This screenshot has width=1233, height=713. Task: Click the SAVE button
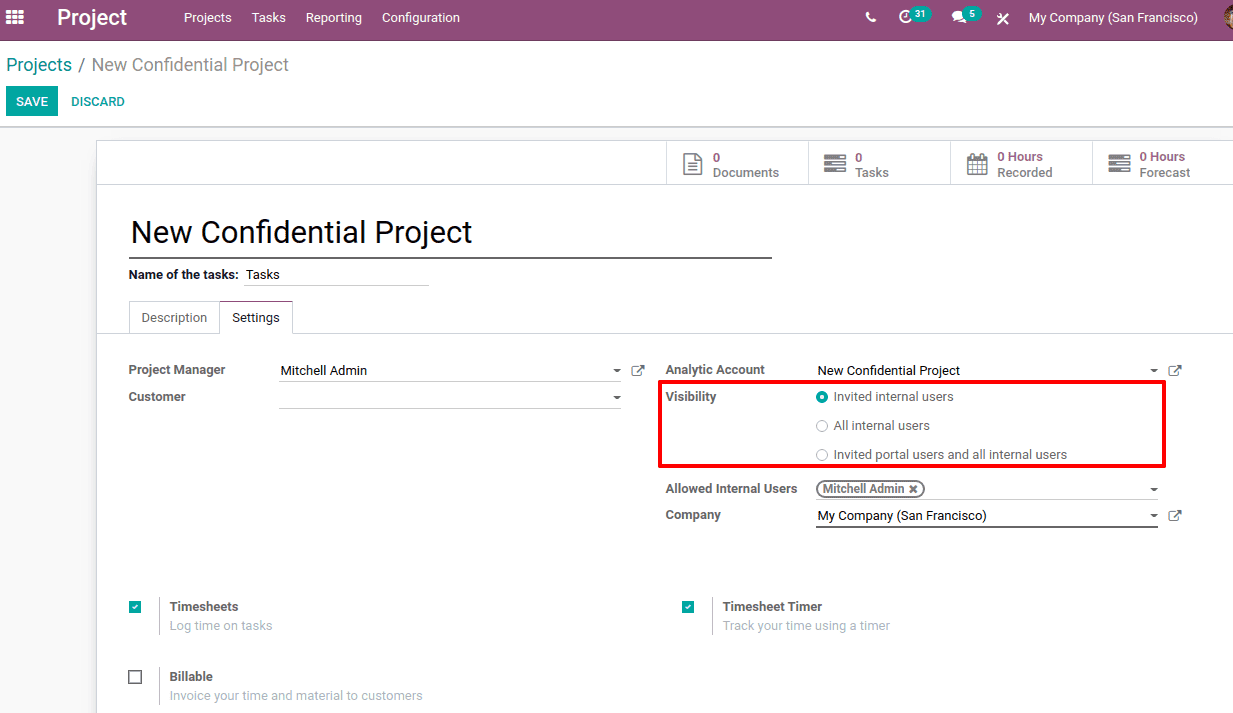point(32,101)
